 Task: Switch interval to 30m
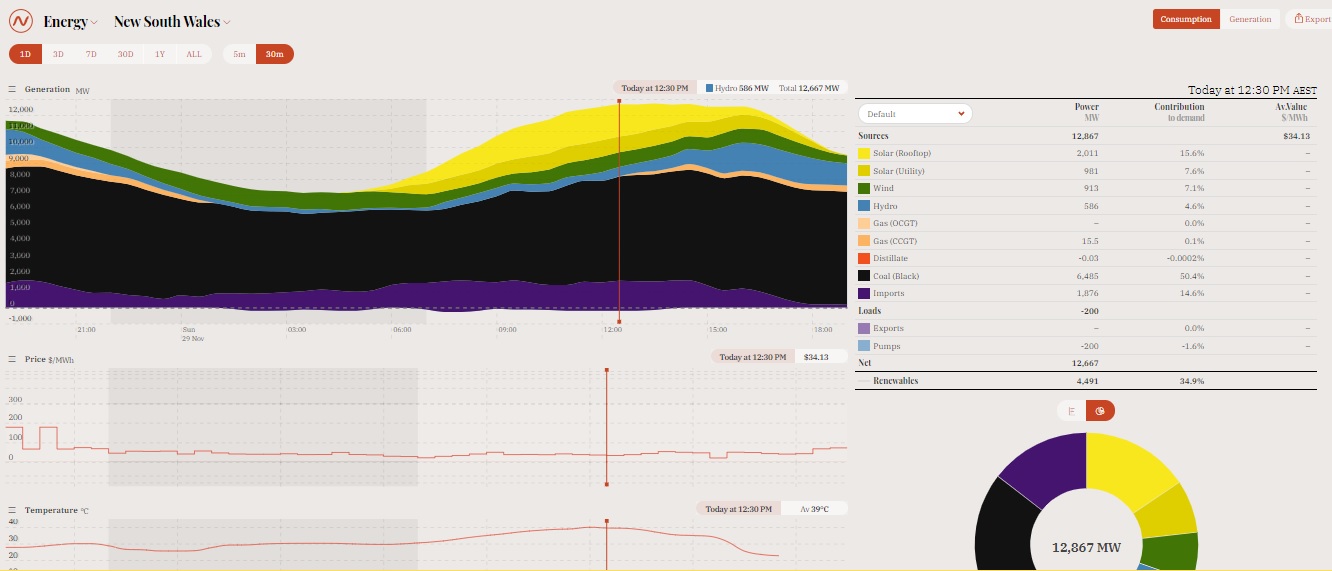point(274,54)
